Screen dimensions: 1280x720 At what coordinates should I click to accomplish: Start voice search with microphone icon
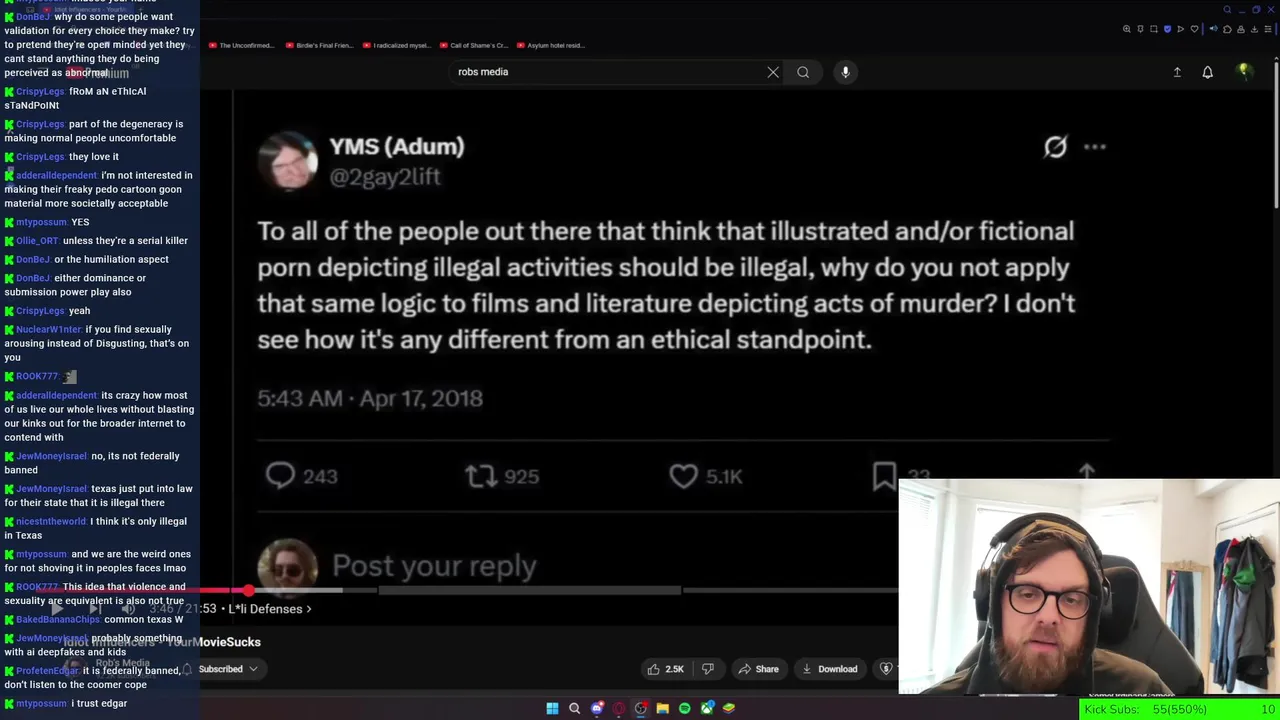(845, 72)
